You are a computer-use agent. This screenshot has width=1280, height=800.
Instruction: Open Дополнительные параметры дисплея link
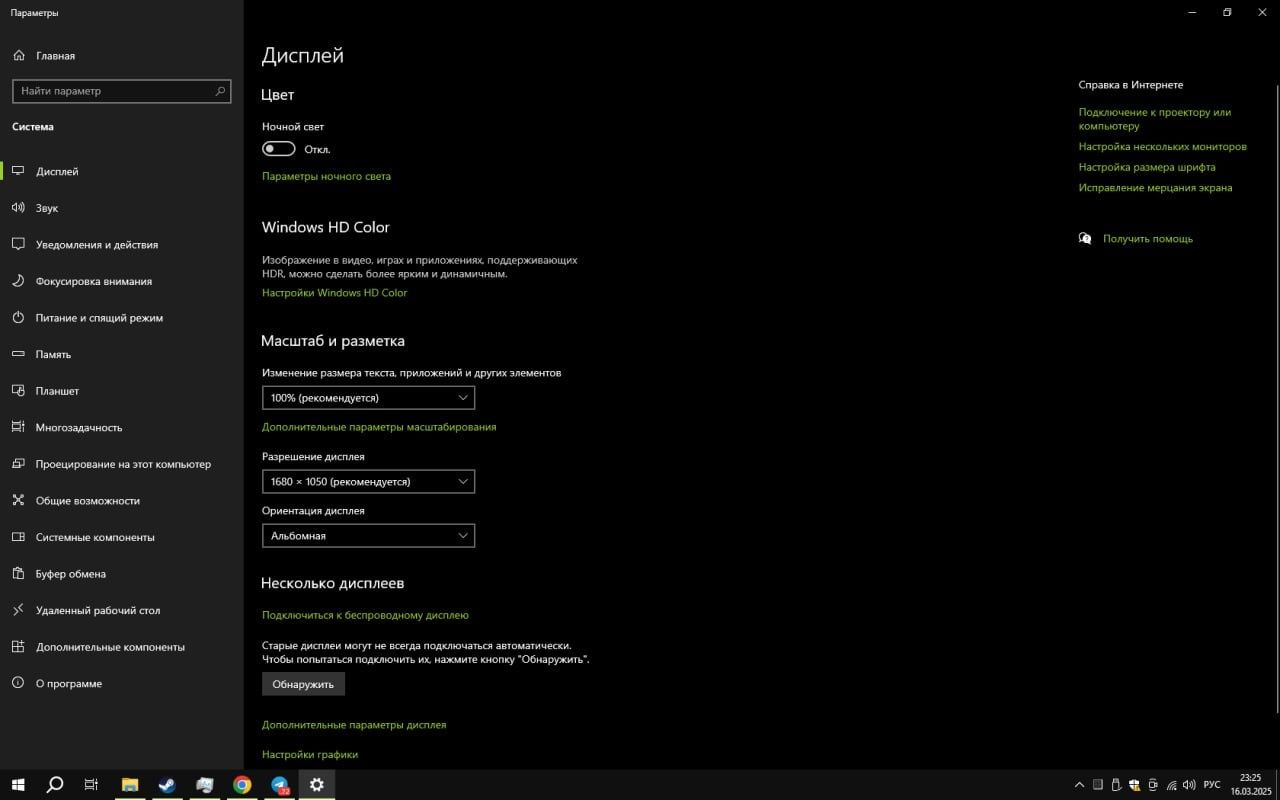click(354, 725)
